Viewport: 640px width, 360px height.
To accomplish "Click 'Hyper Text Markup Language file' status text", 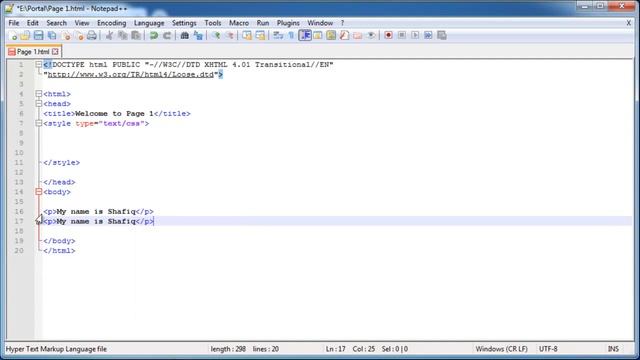I will click(56, 349).
